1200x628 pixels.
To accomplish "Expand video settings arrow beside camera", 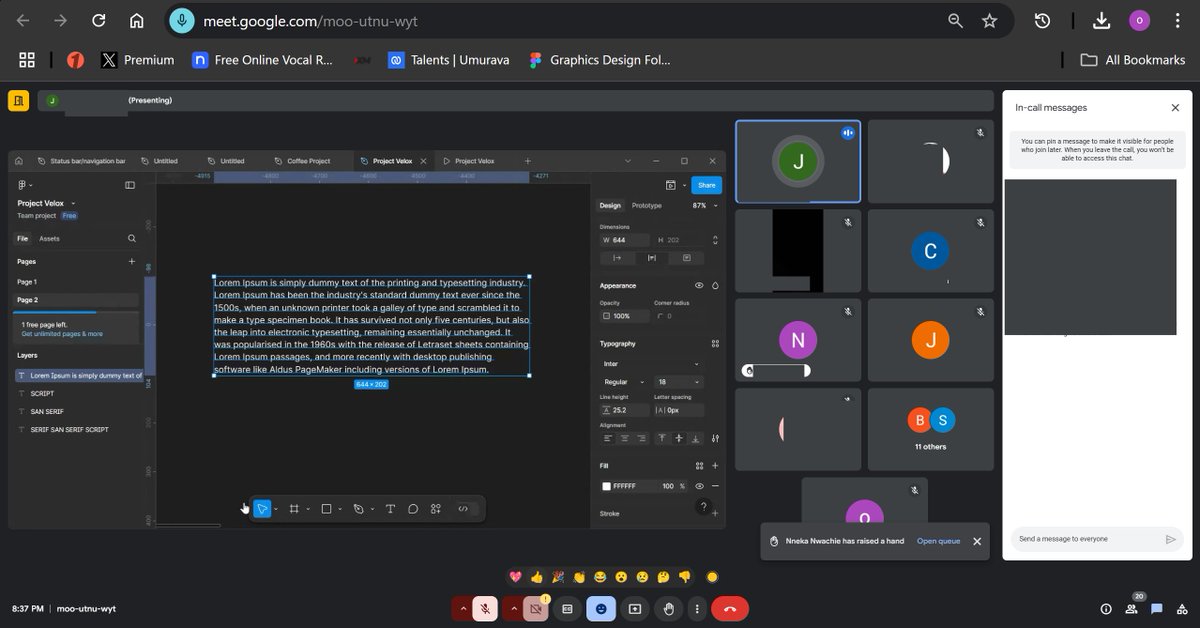I will [x=514, y=608].
